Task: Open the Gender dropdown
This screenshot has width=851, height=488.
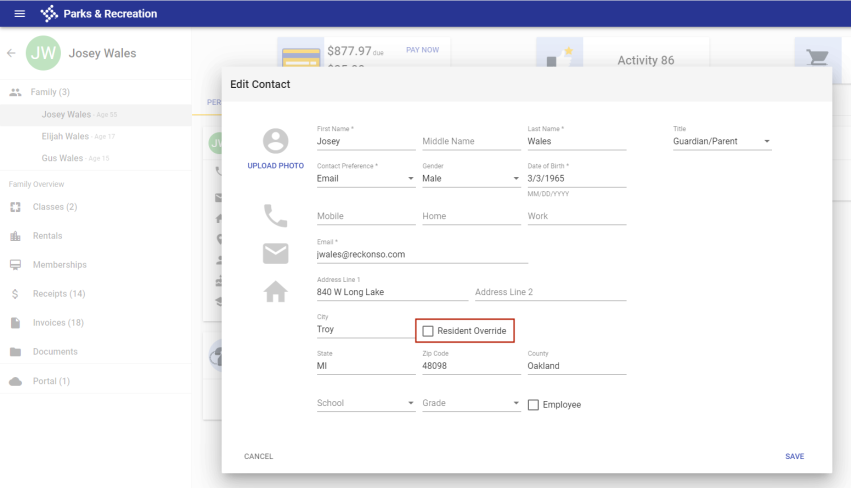Action: (470, 179)
